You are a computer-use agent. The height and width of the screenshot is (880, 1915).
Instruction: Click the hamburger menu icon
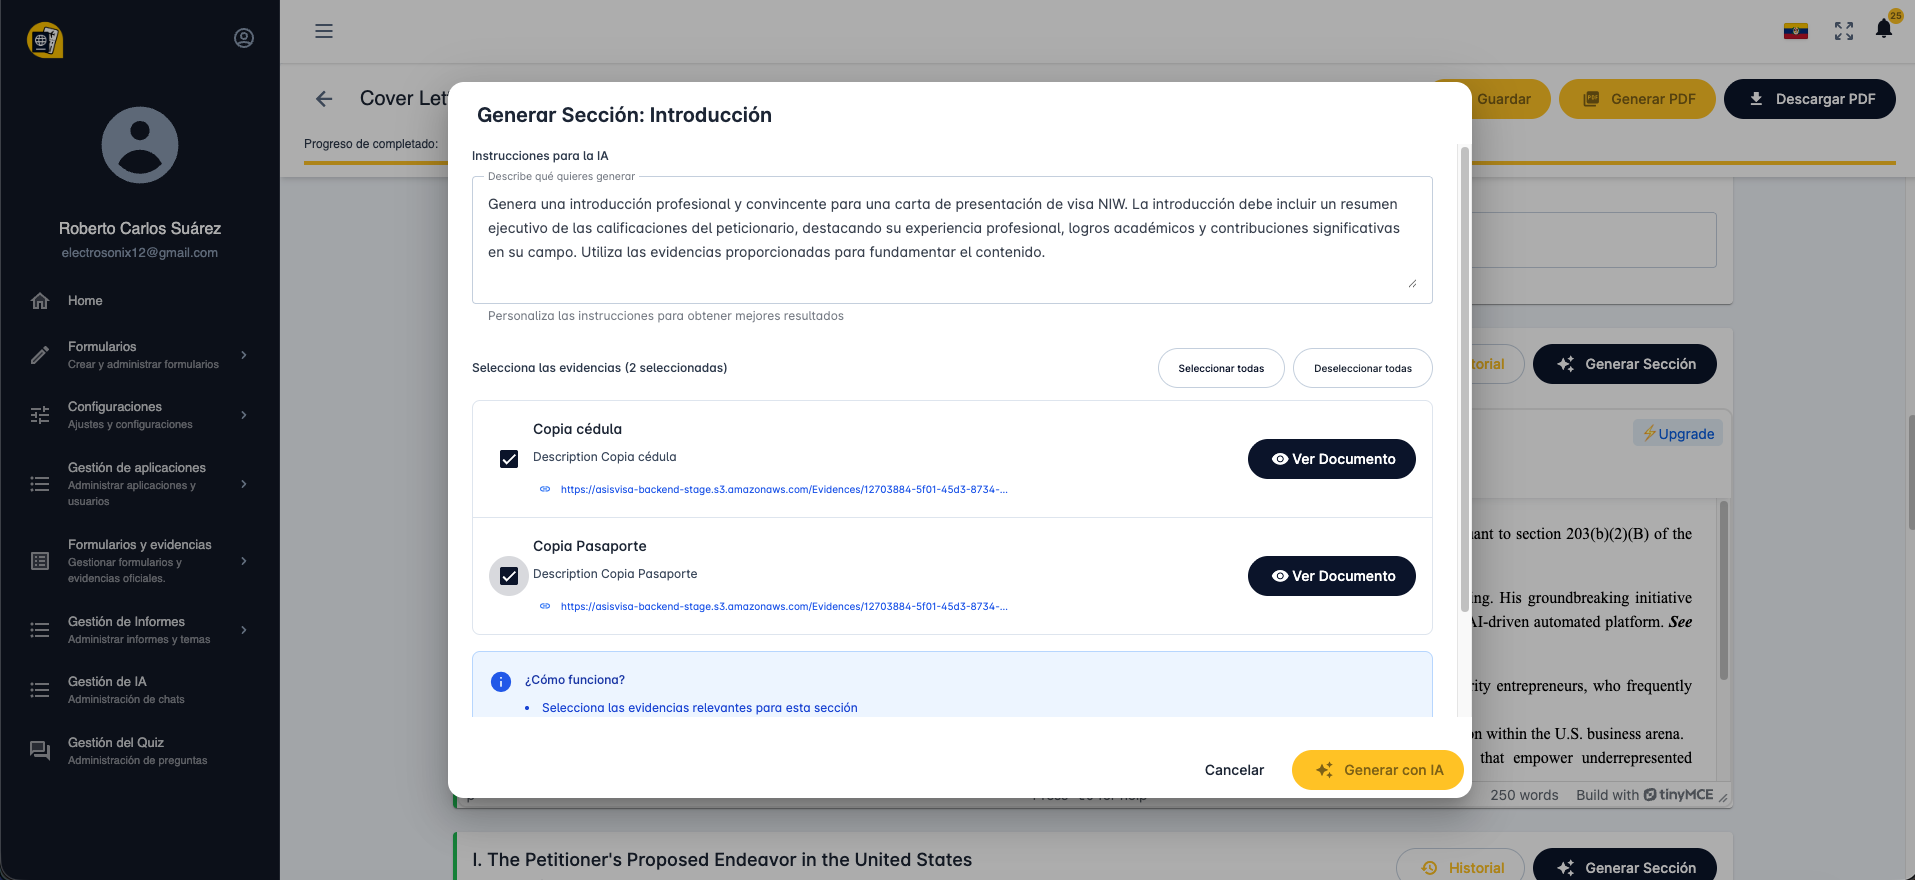coord(324,31)
